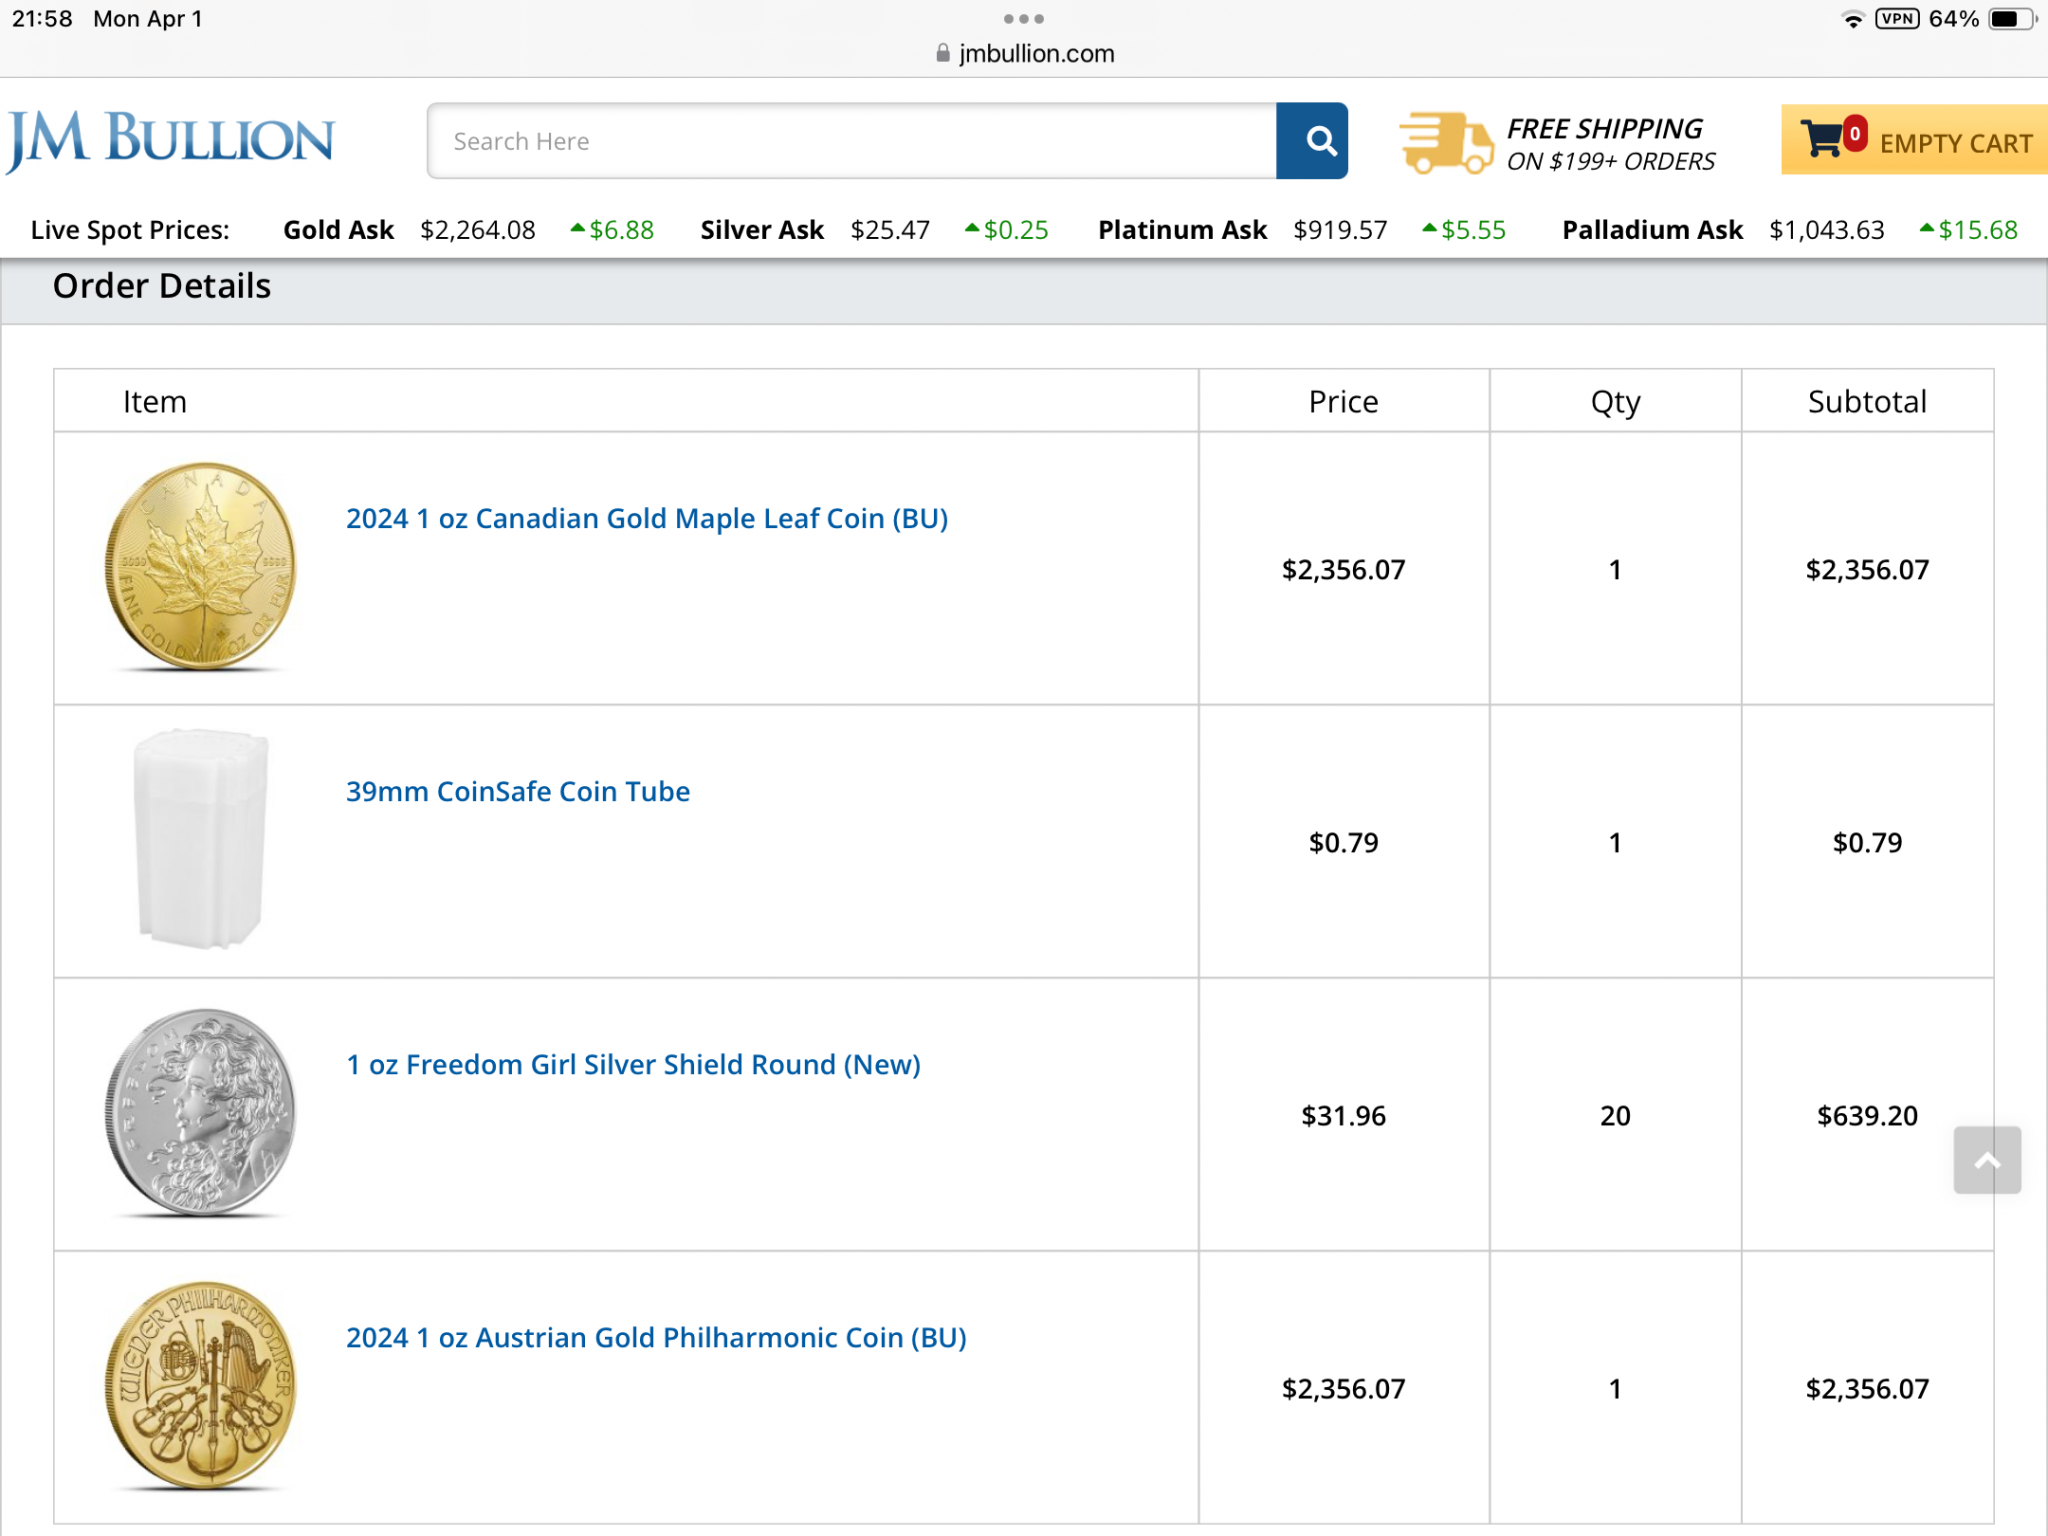This screenshot has width=2048, height=1536.
Task: Click the Philharmonic row subtotal $2,356.07
Action: (x=1867, y=1388)
